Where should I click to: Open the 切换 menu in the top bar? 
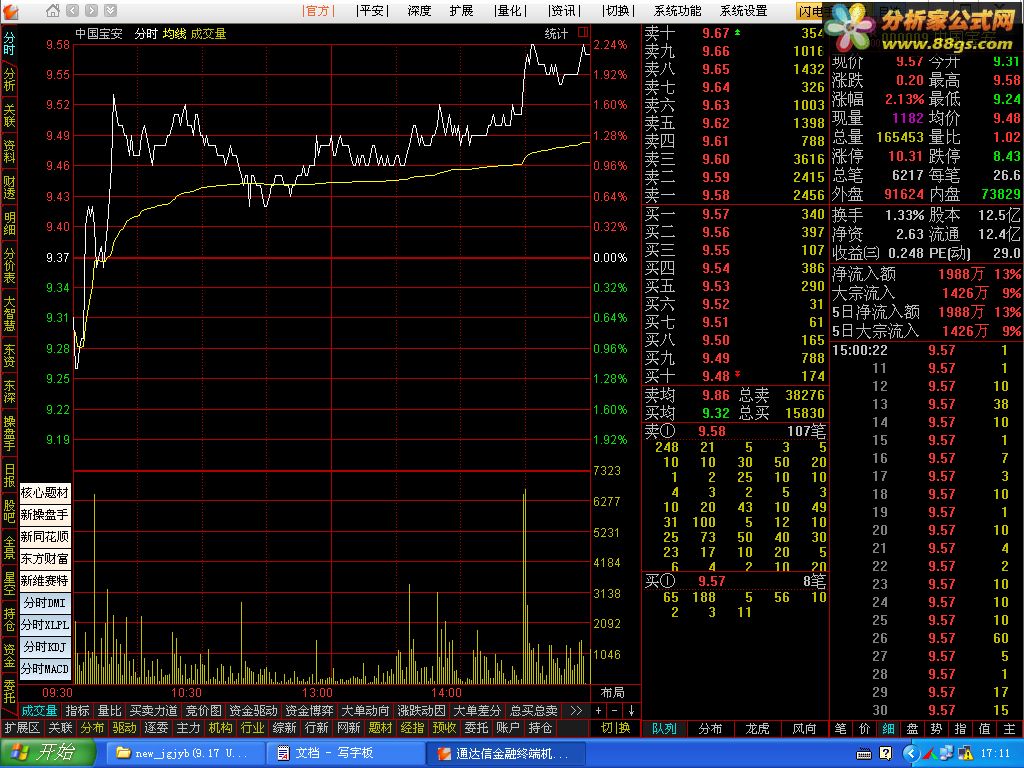point(617,10)
